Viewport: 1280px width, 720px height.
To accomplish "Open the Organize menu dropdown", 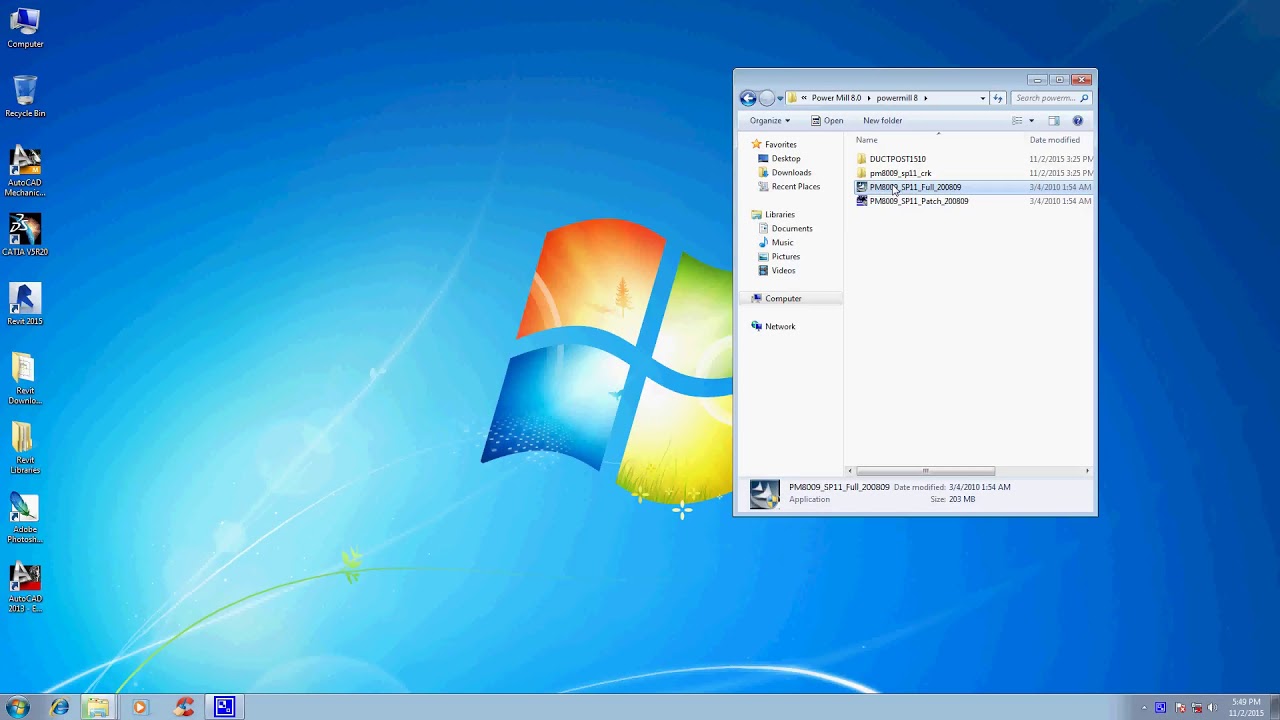I will click(x=770, y=121).
